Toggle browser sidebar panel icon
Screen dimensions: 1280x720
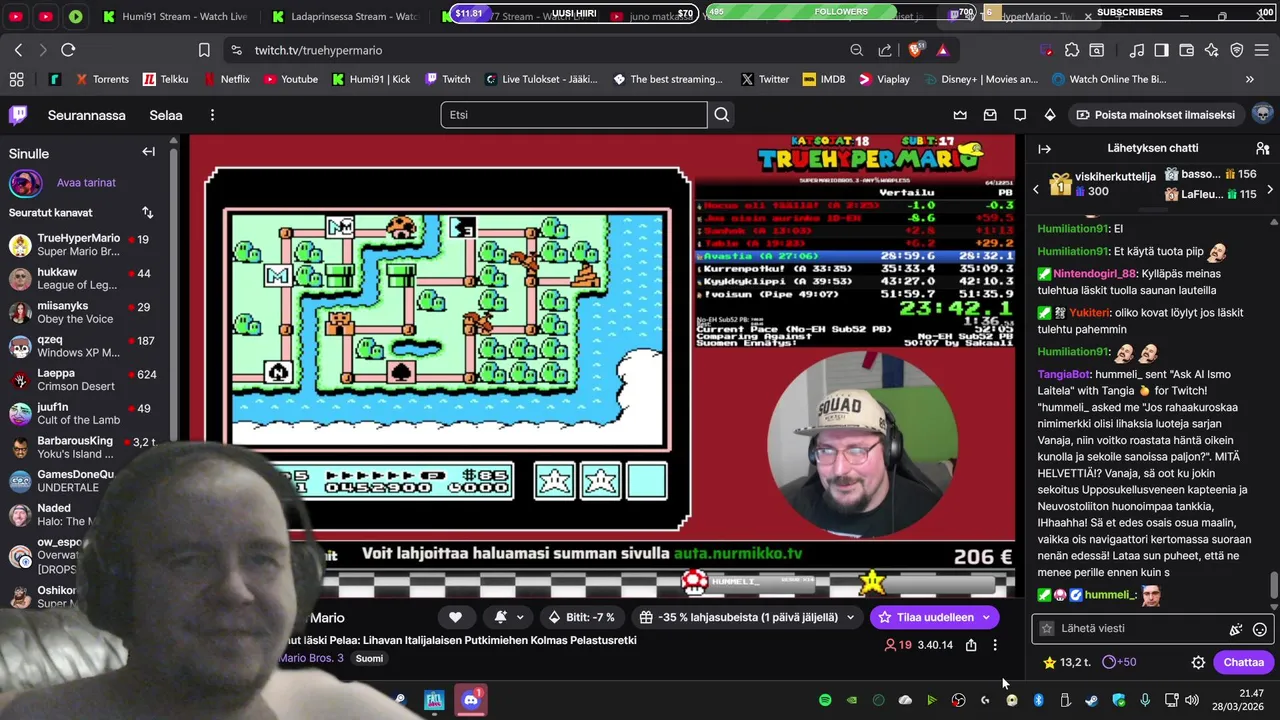pyautogui.click(x=1161, y=50)
